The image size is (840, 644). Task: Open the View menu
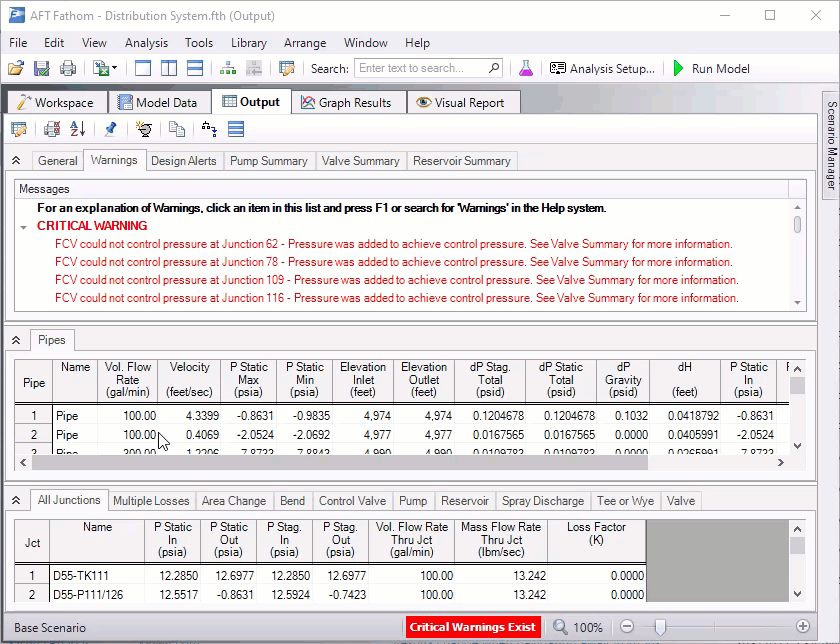tap(94, 43)
